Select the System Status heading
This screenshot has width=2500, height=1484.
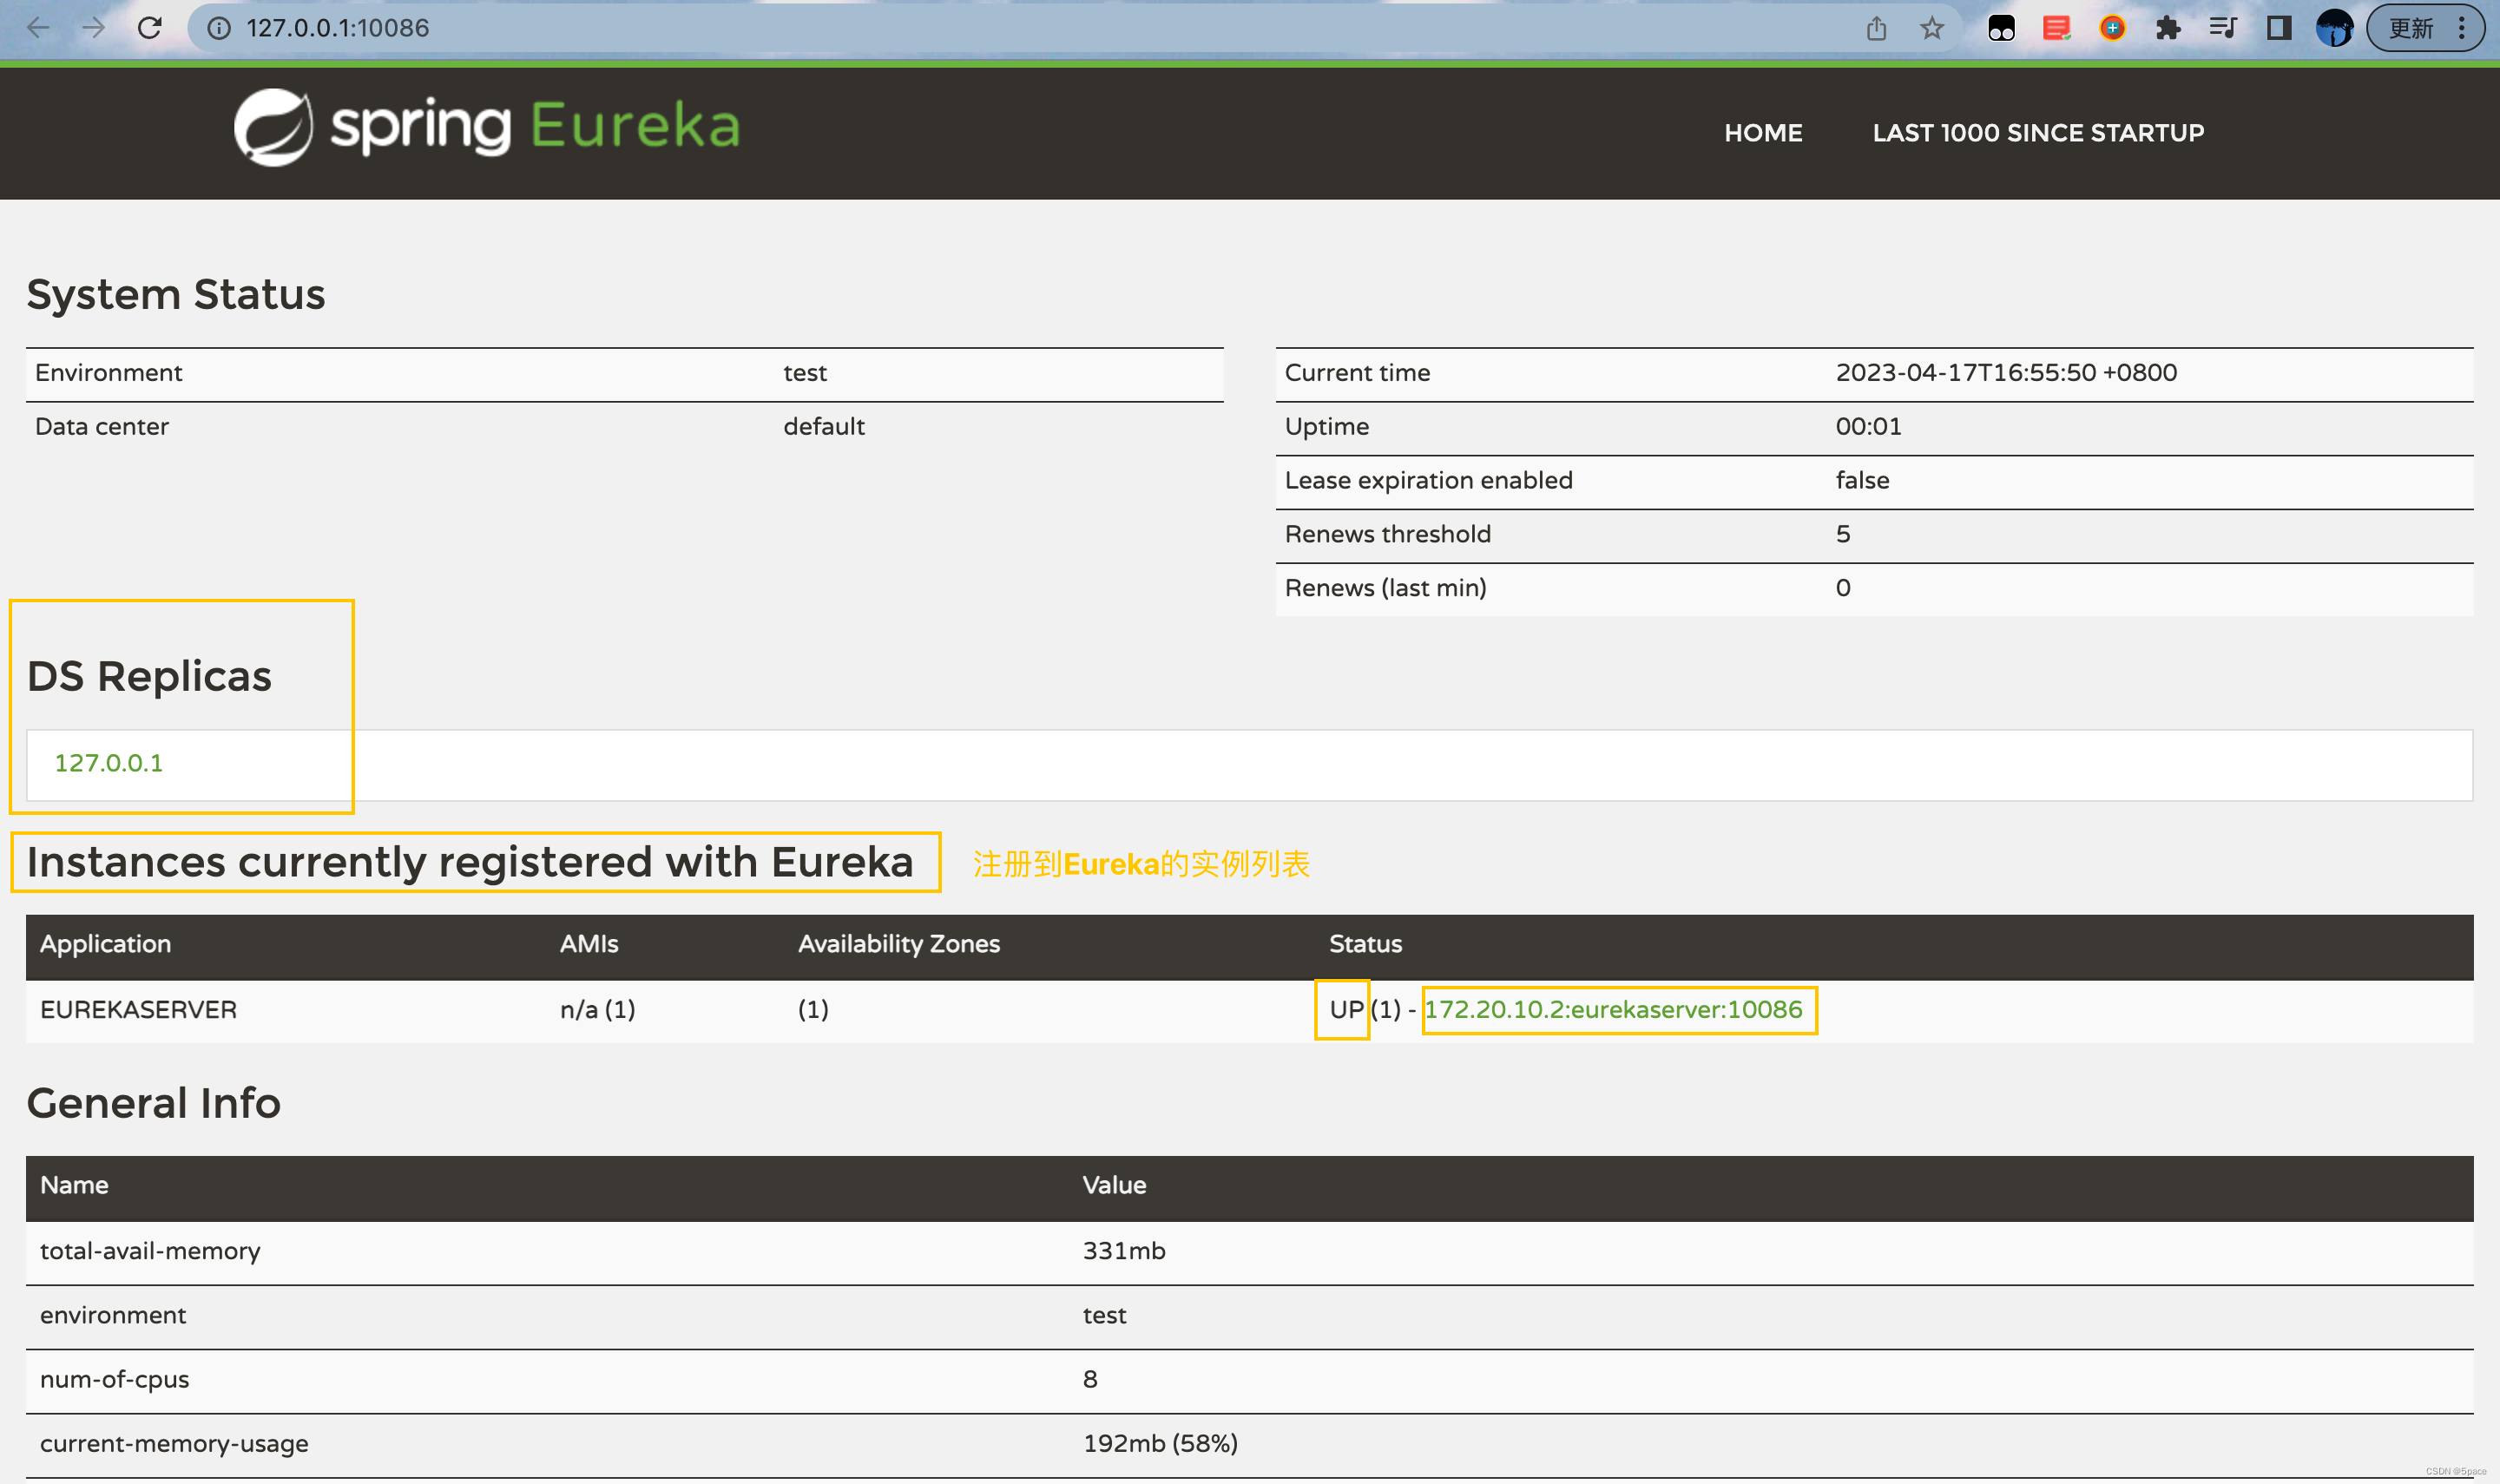pos(176,294)
